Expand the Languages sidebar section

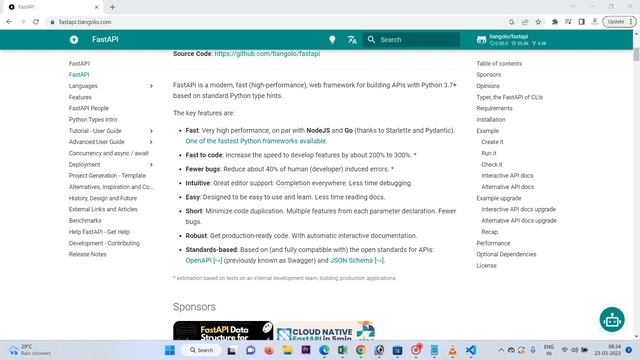point(151,86)
